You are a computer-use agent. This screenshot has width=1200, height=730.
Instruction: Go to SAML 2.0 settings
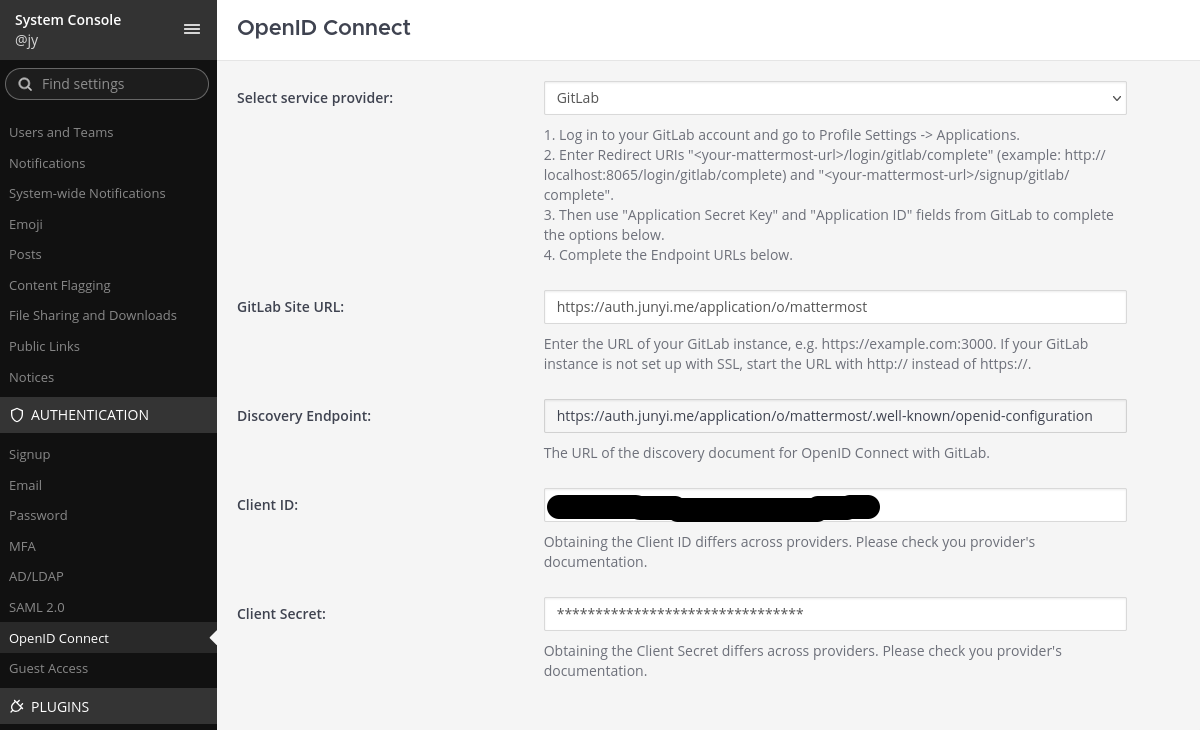coord(36,607)
